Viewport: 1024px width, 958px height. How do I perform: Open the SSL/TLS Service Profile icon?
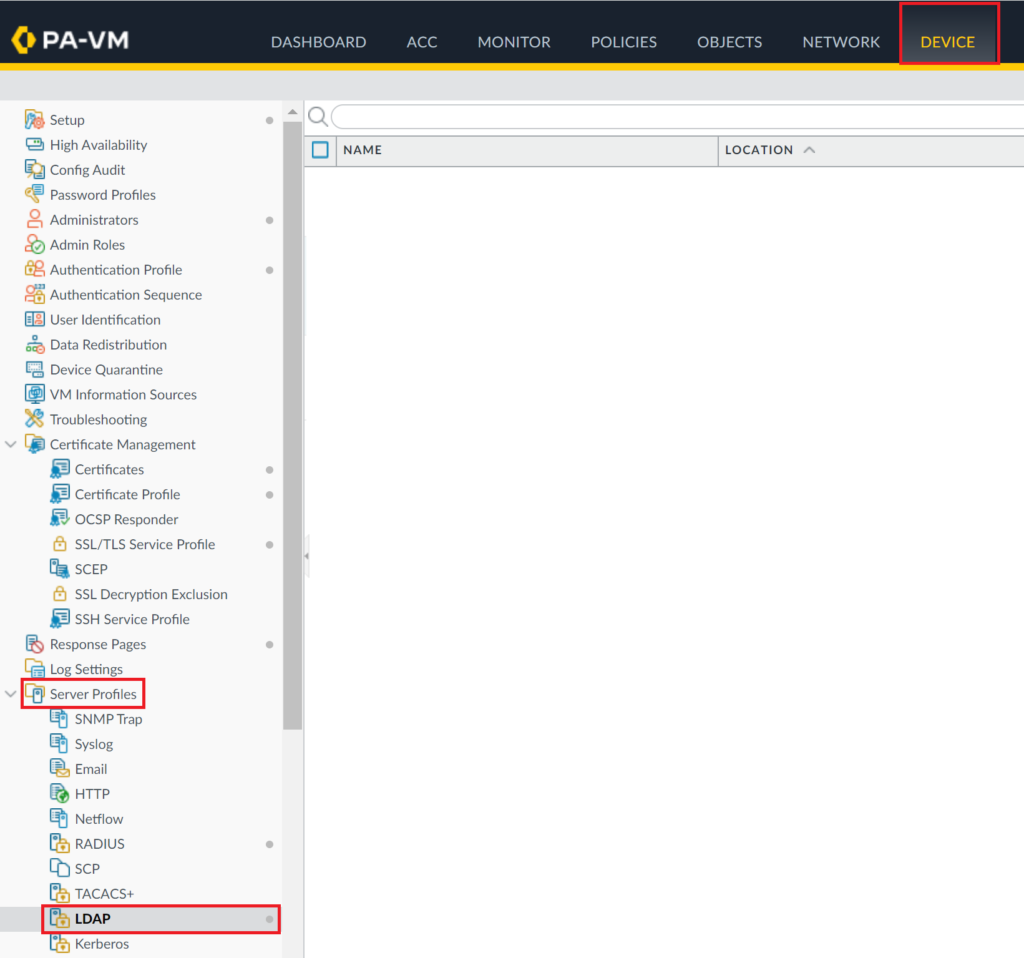pos(60,544)
